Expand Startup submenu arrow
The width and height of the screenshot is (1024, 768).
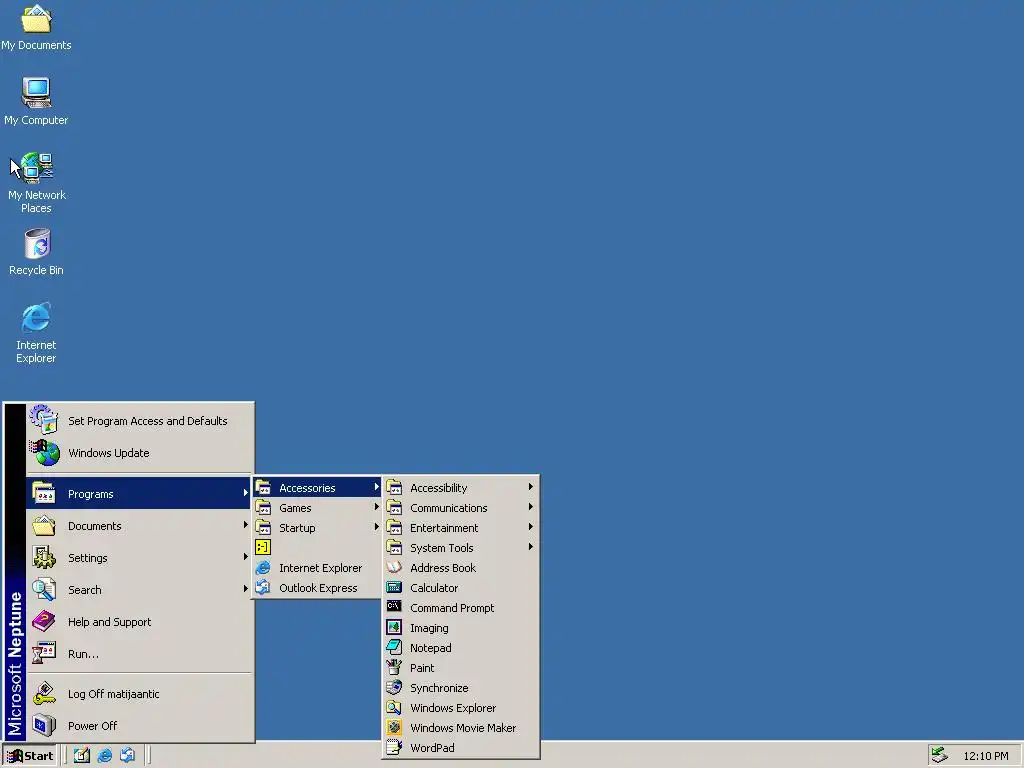click(376, 527)
